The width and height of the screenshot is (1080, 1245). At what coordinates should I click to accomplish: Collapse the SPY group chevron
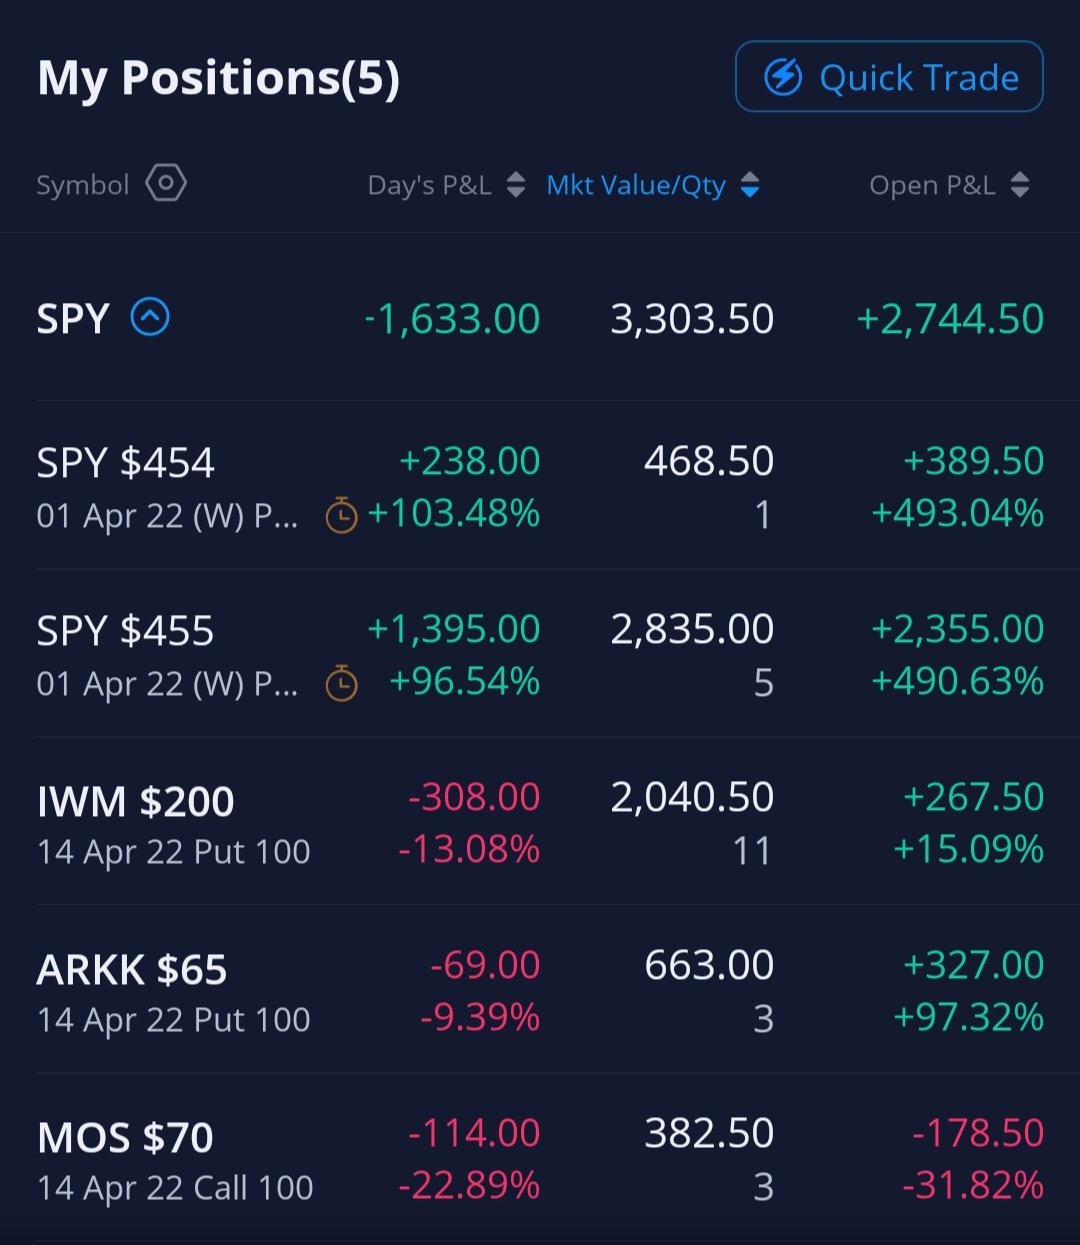click(150, 318)
